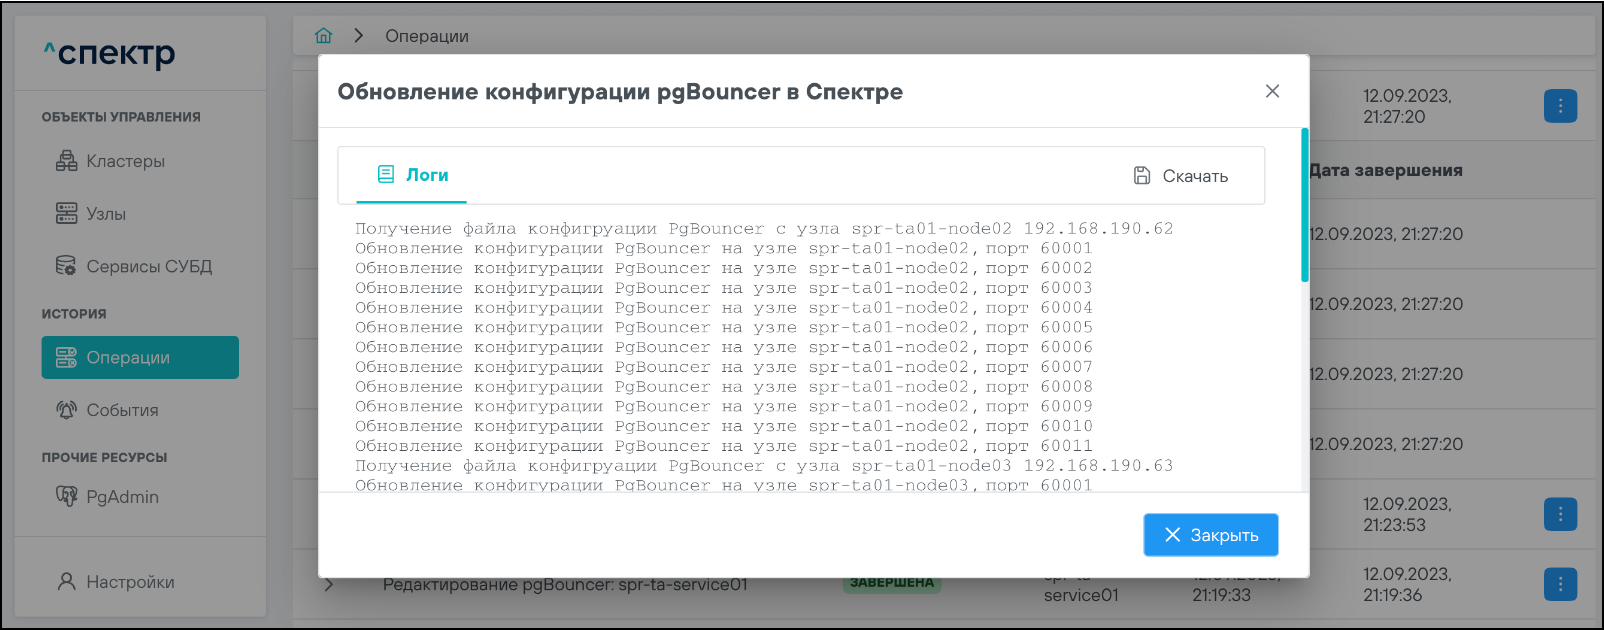Click the Дата завершения column header
Viewport: 1604px width, 630px height.
[x=1386, y=170]
